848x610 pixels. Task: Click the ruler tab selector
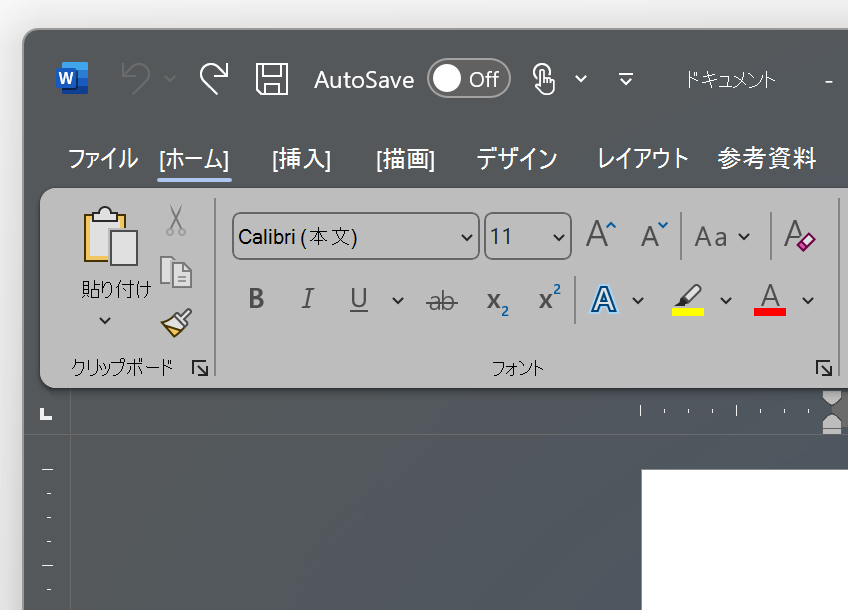click(46, 414)
